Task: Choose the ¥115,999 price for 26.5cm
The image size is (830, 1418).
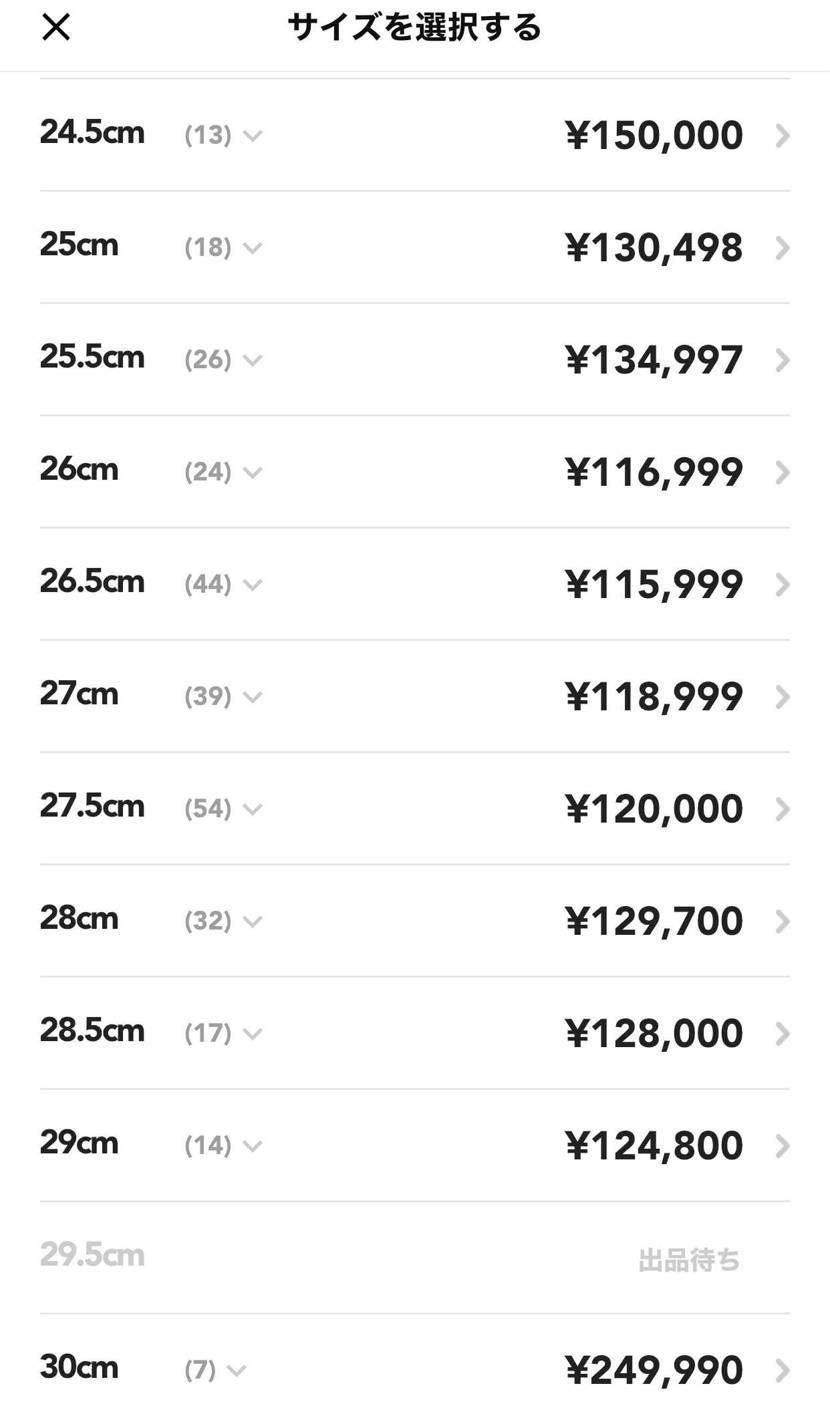Action: [x=654, y=585]
